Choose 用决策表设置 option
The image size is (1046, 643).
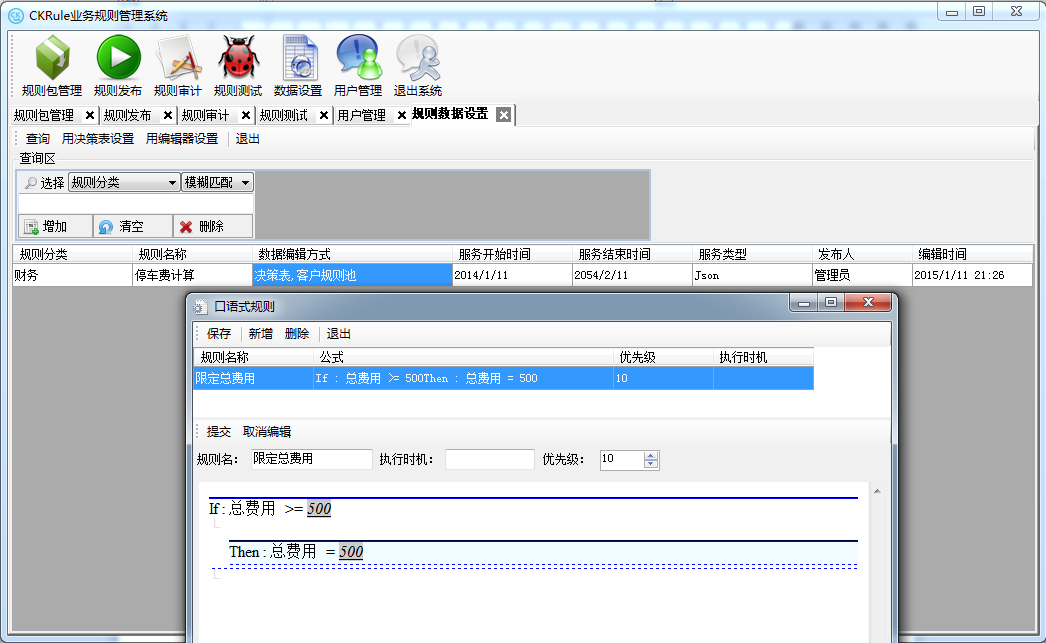(97, 139)
